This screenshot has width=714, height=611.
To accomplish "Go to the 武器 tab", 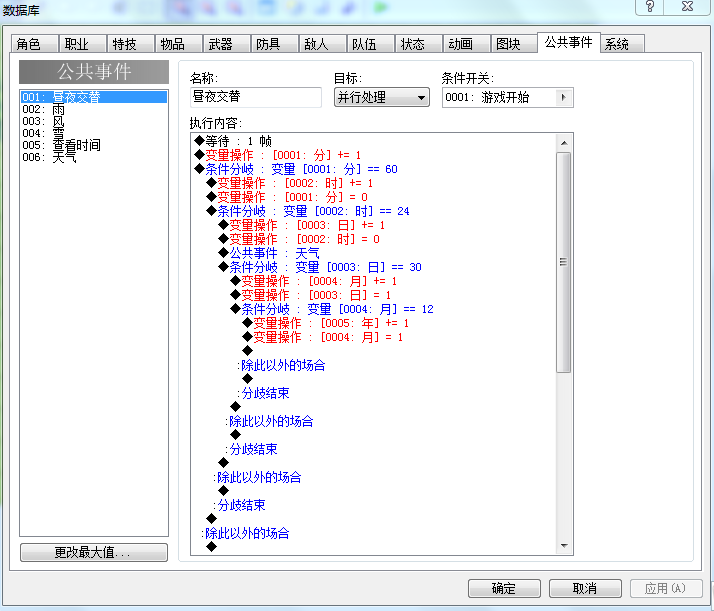I will (227, 44).
